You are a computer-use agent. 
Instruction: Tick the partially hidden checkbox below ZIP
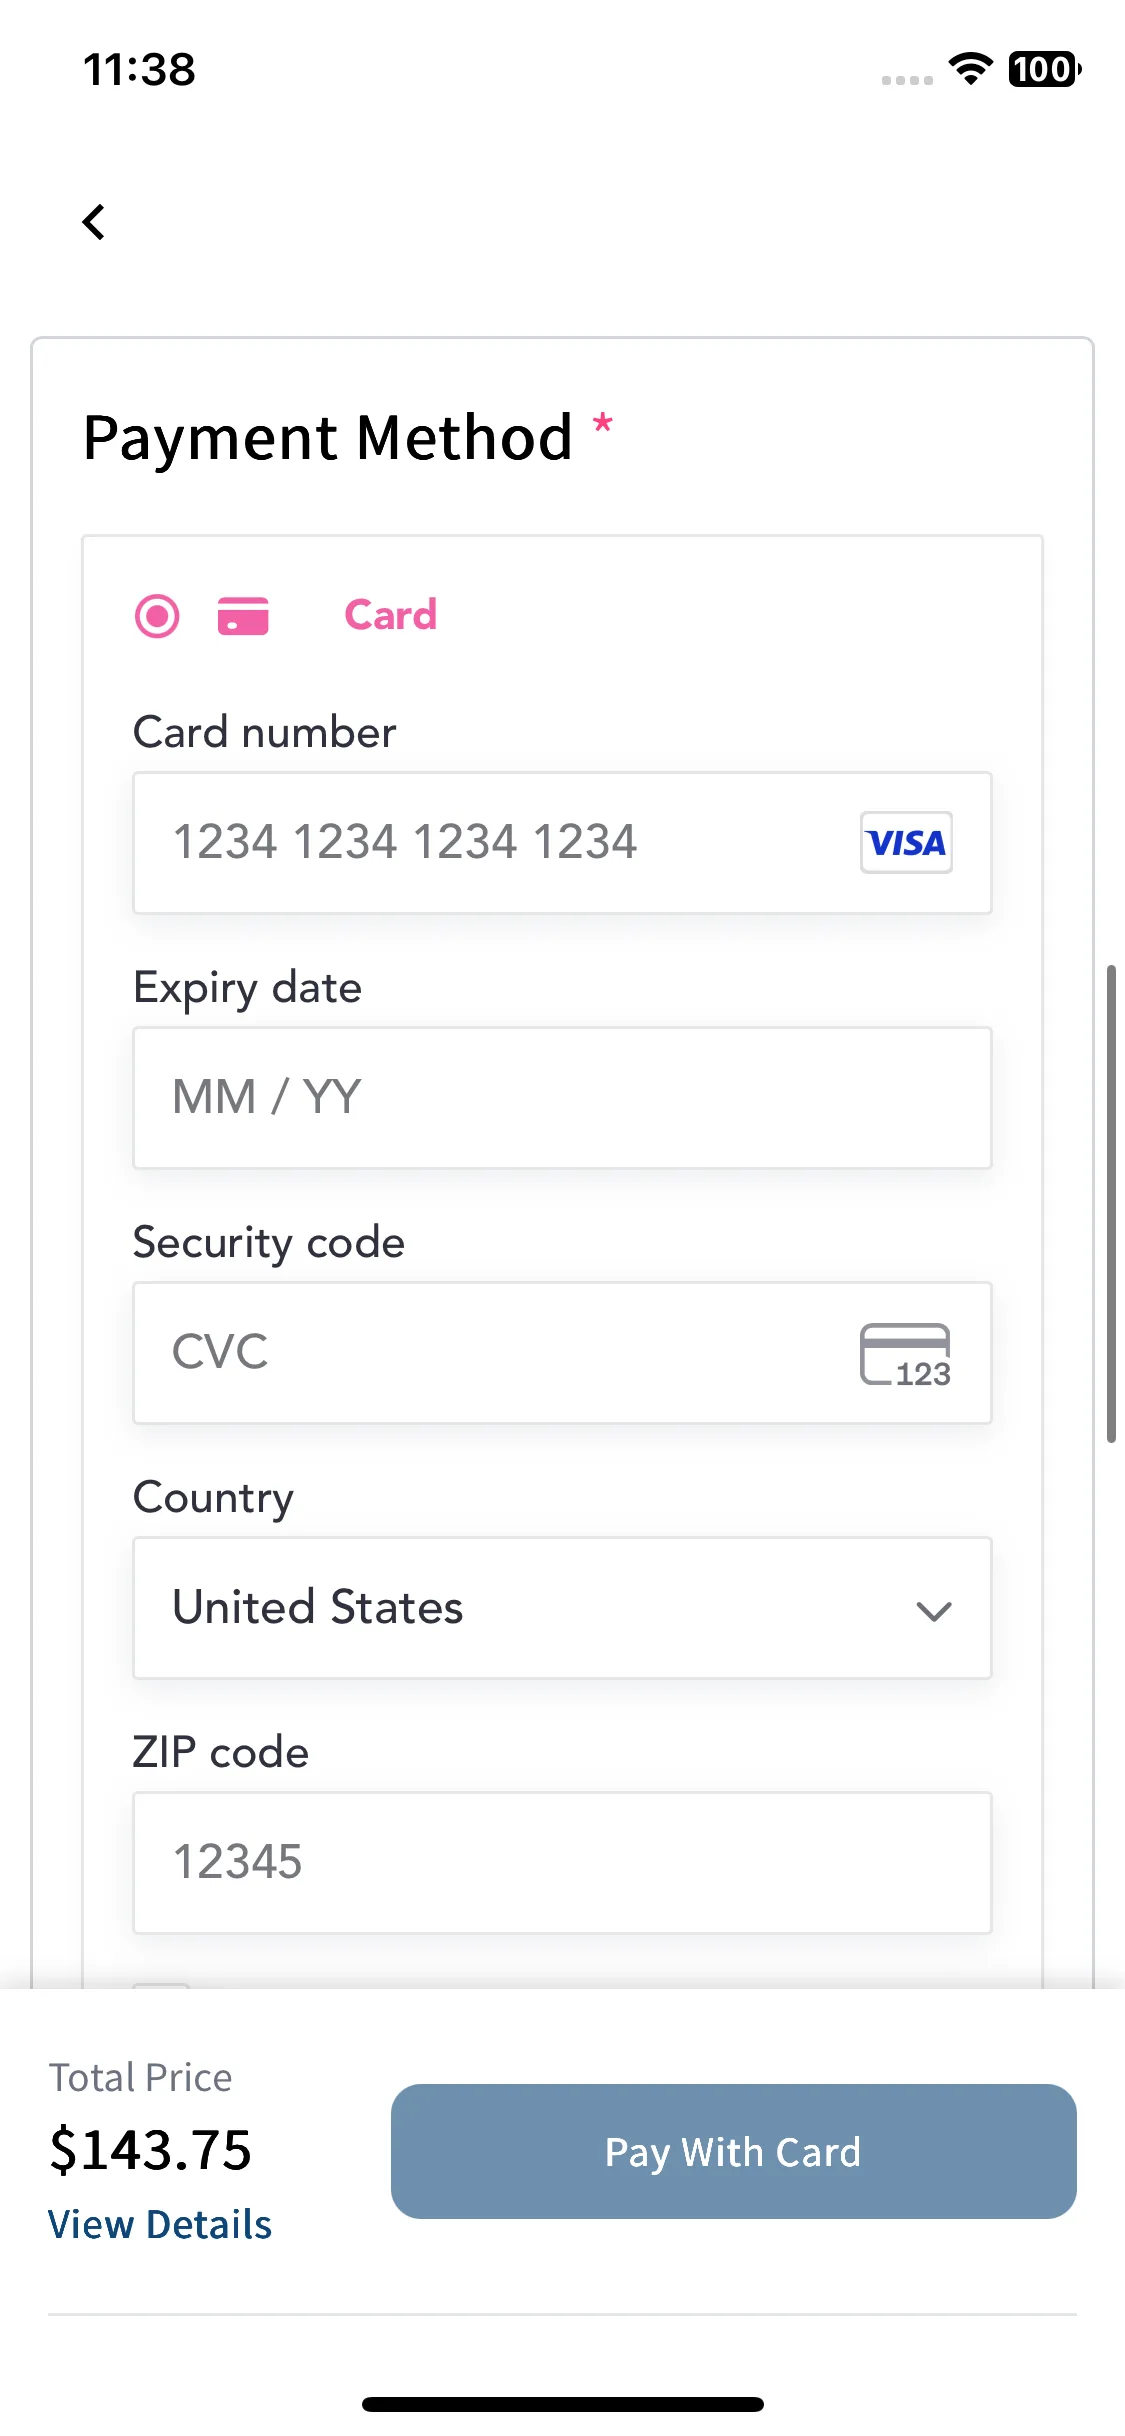pyautogui.click(x=161, y=1985)
